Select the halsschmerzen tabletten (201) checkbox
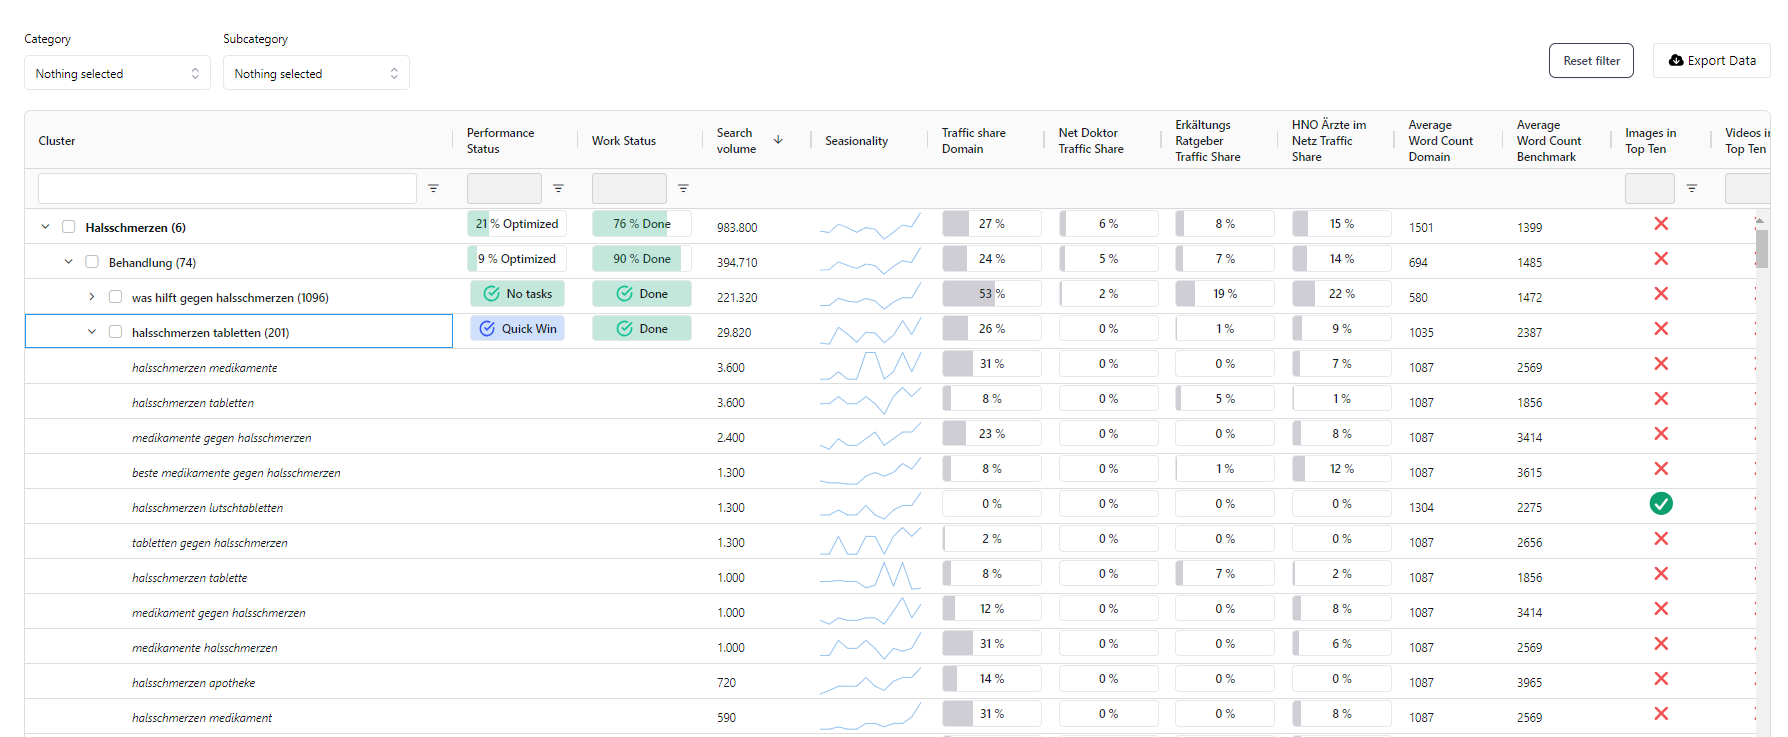The image size is (1788, 737). pyautogui.click(x=115, y=332)
